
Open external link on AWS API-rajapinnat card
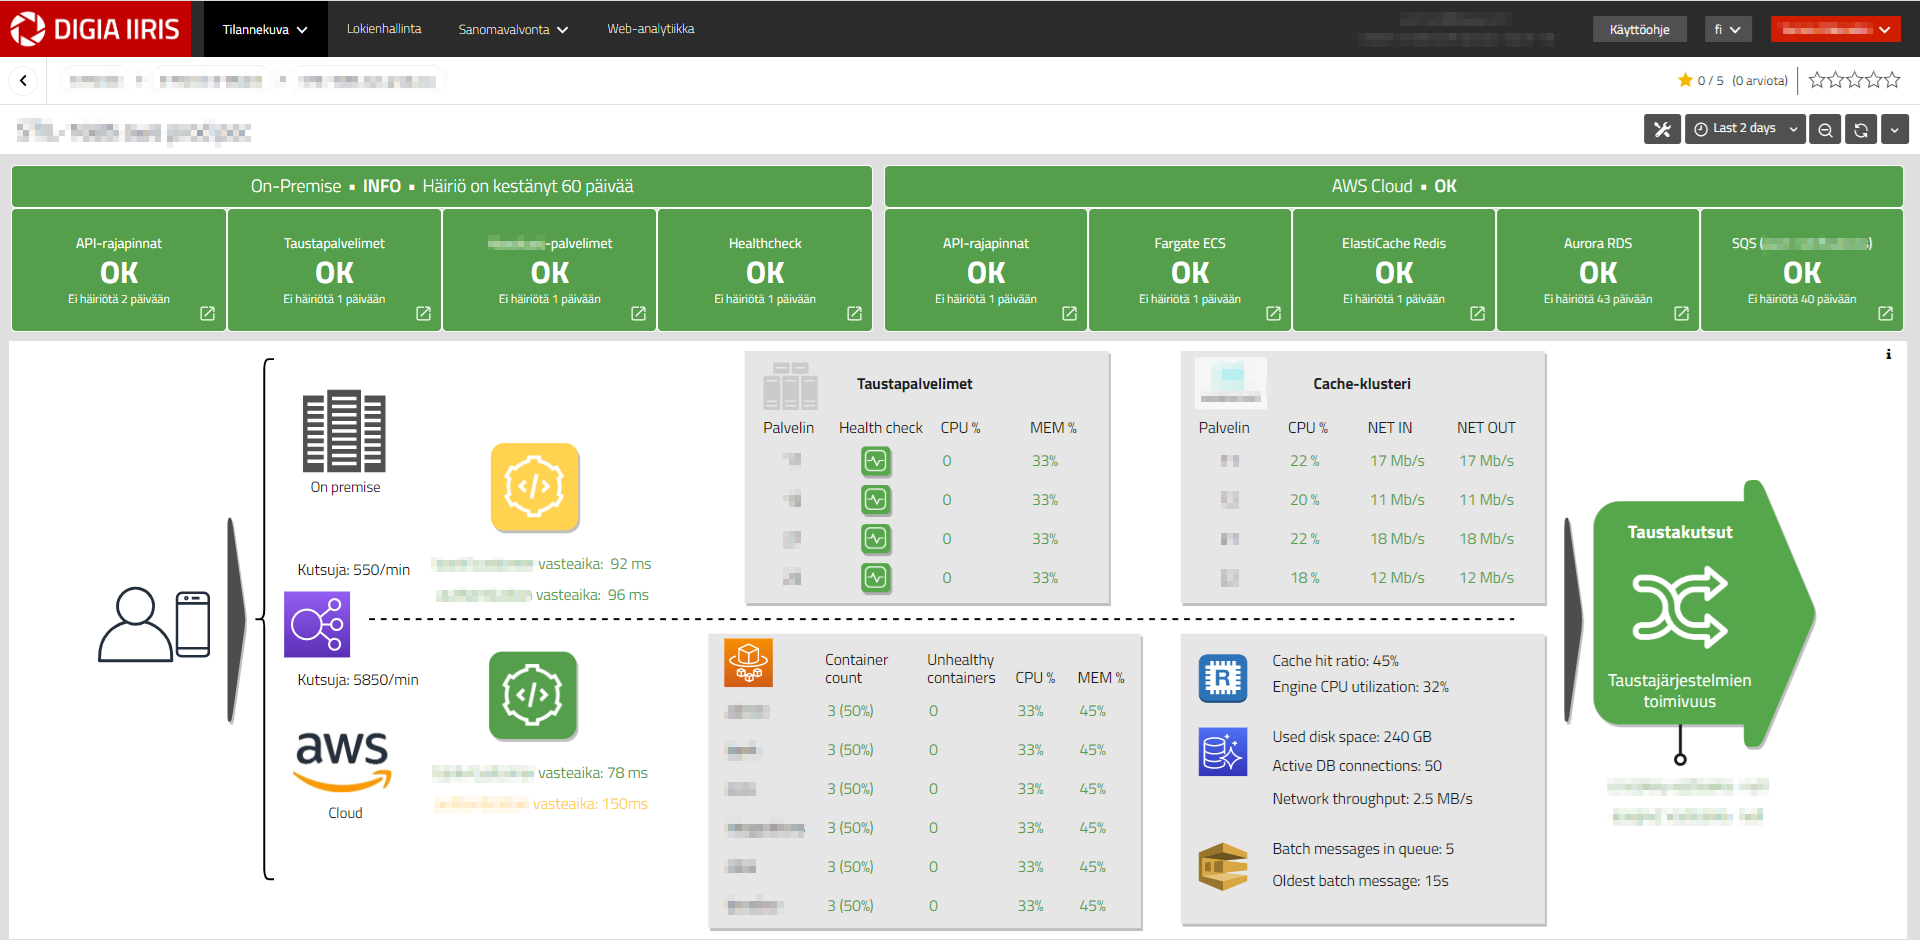(x=1069, y=313)
